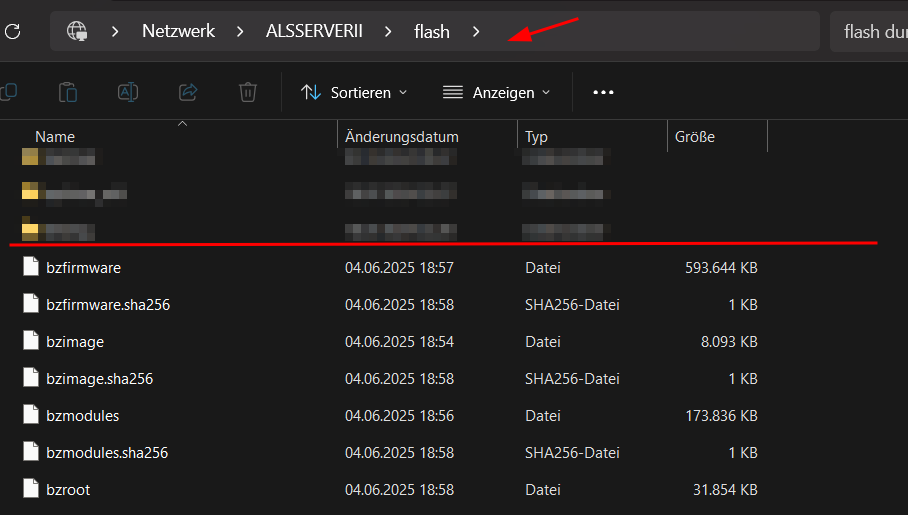Expand chevron after flash breadcrumb

[476, 31]
